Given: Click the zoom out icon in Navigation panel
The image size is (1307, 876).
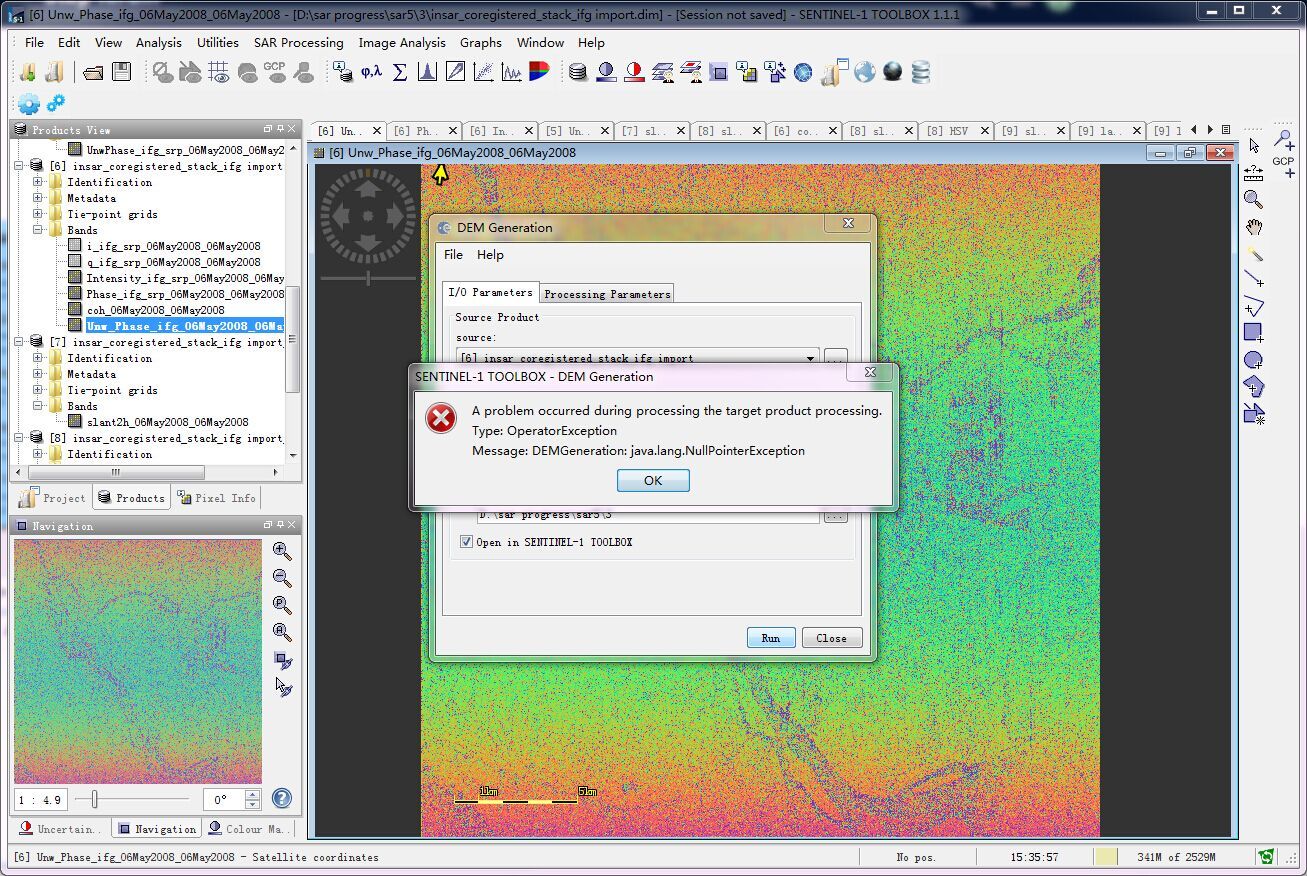Looking at the screenshot, I should click(x=283, y=578).
